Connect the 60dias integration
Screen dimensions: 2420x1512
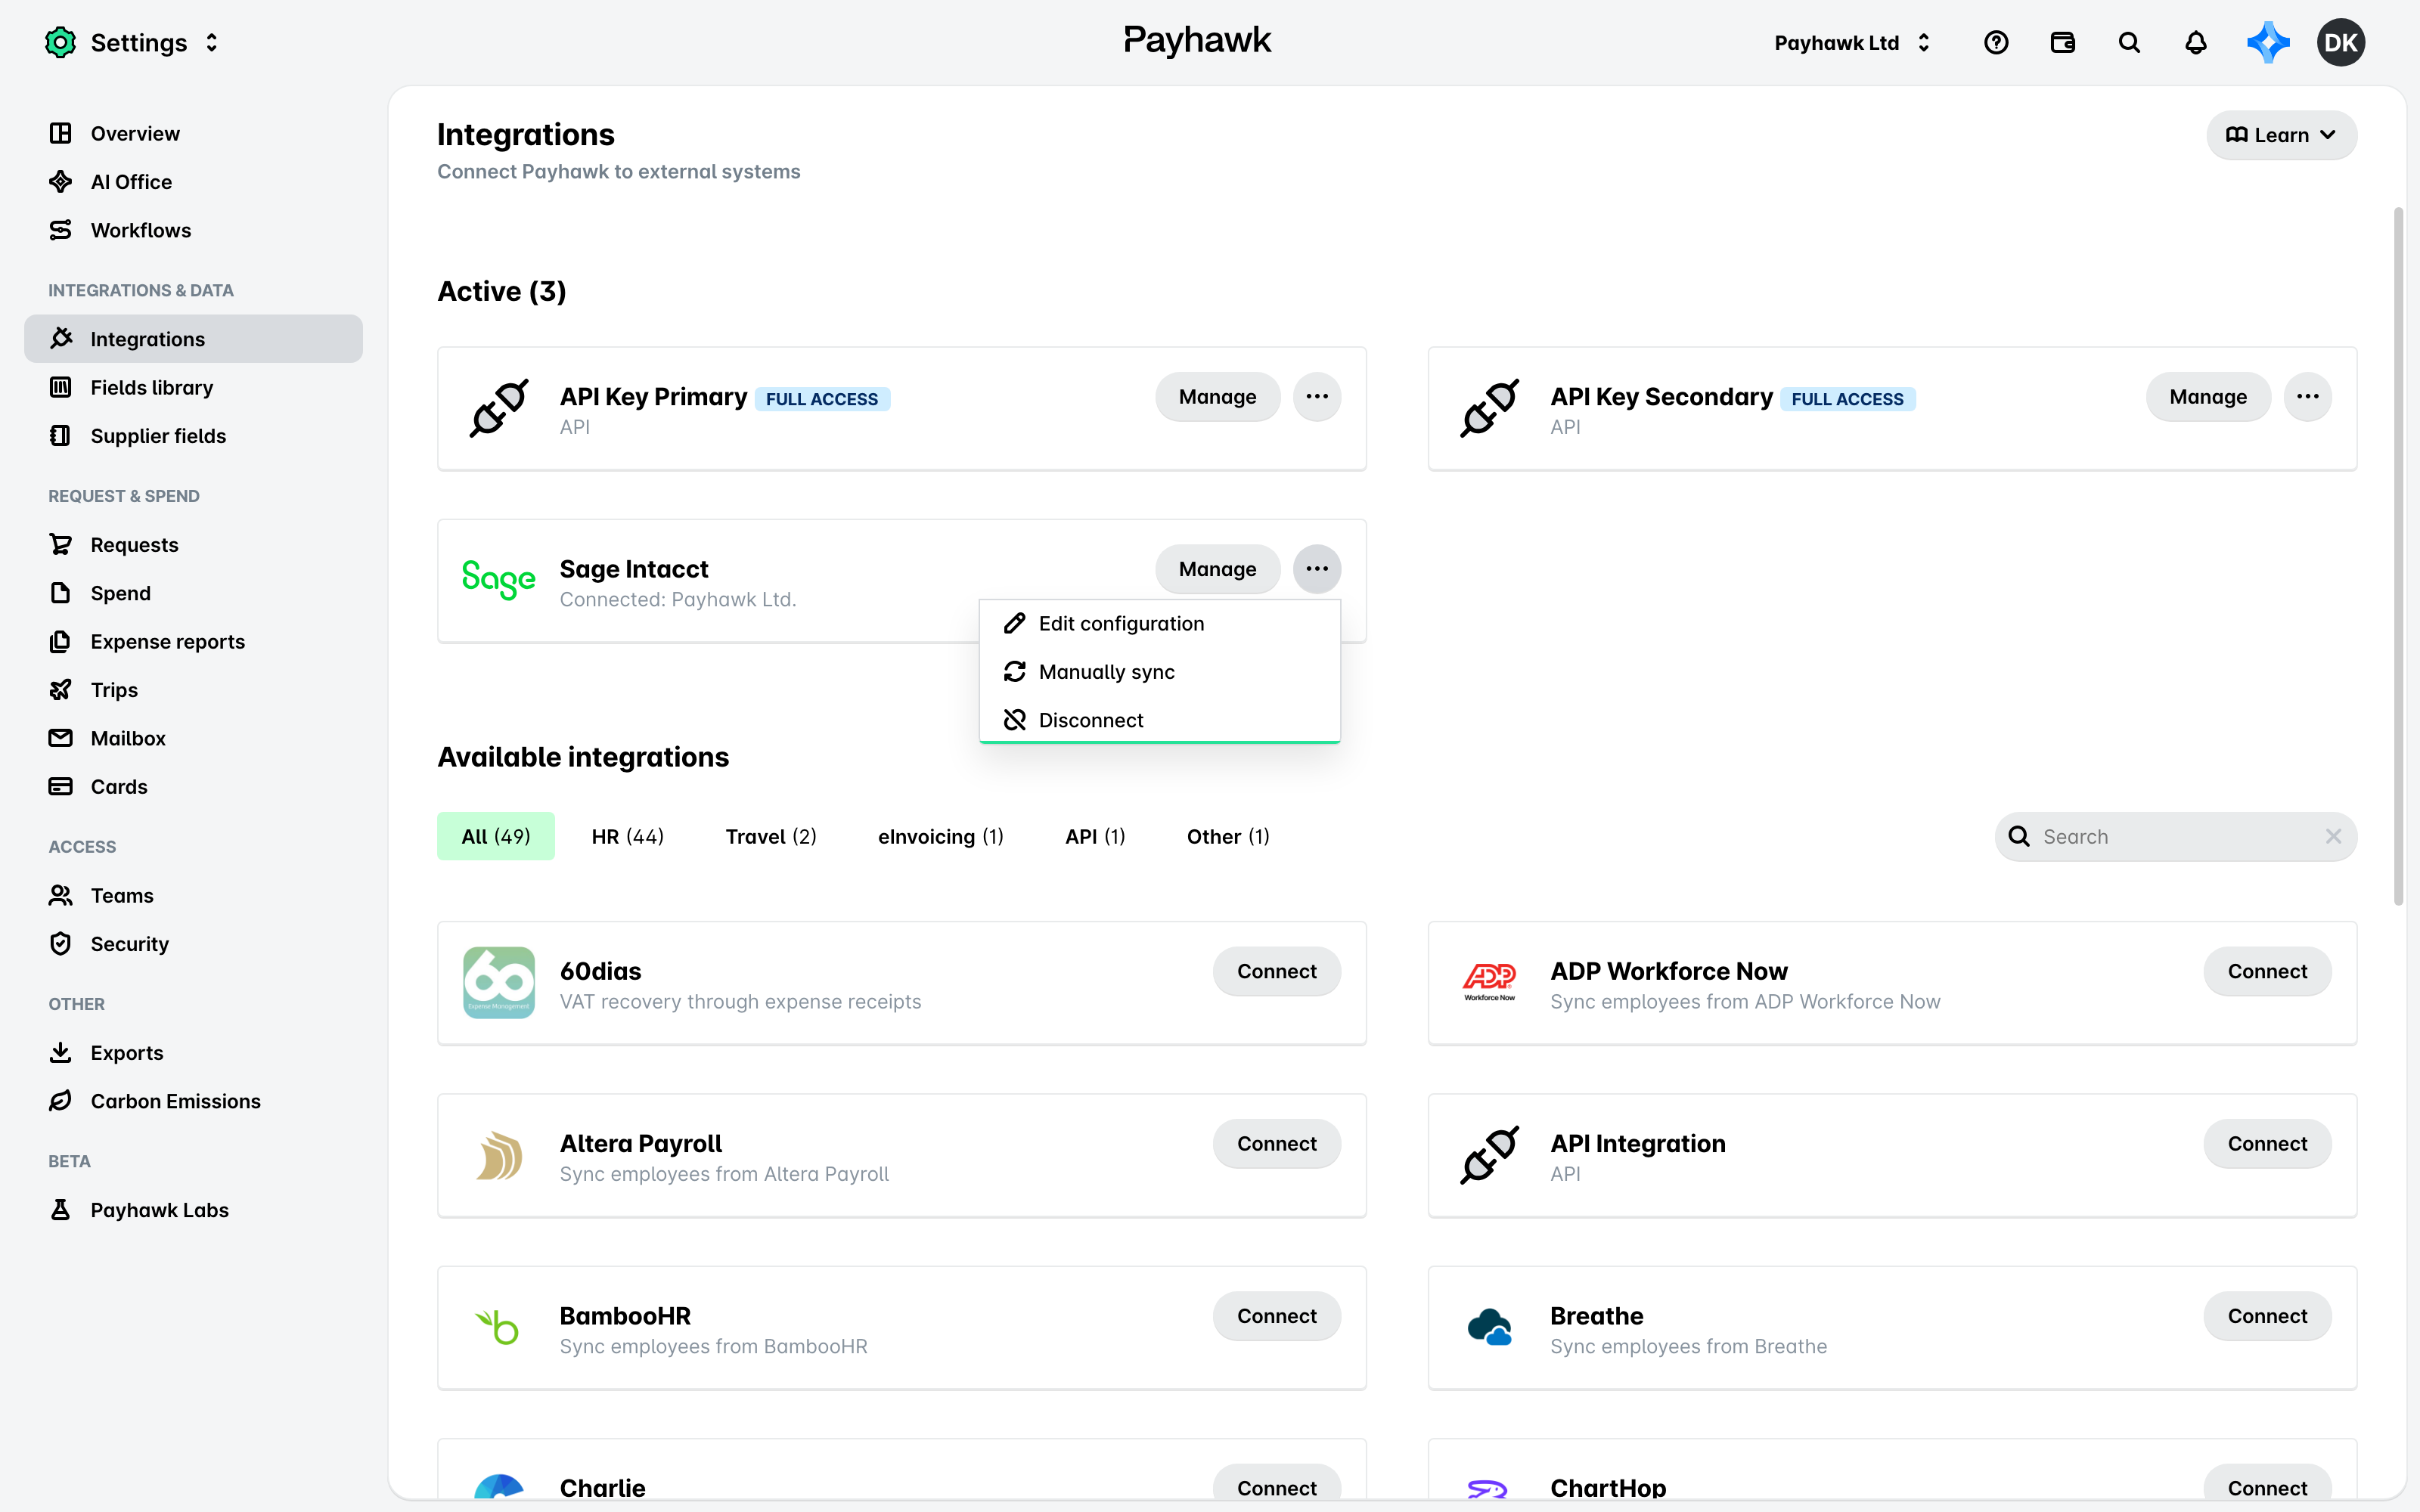point(1276,971)
